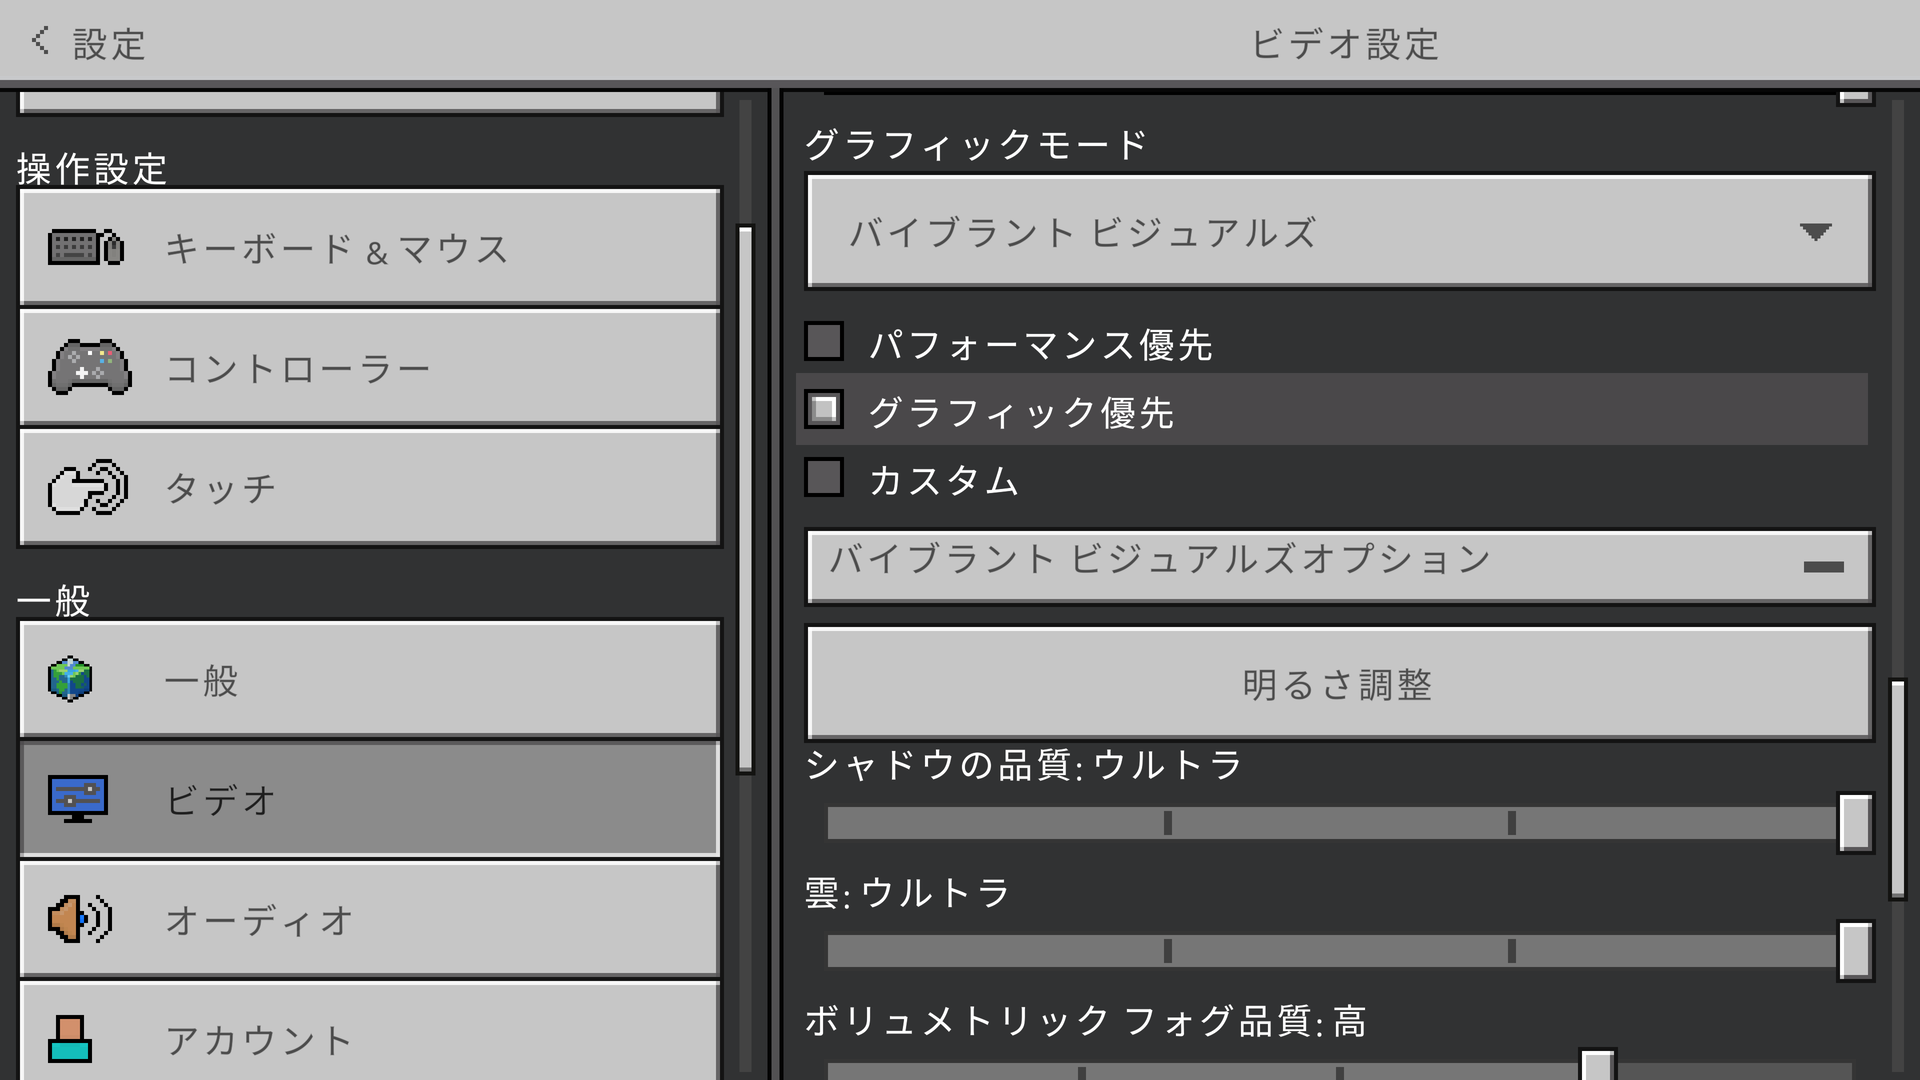
Task: Click the globe block icon for 一般
Action: 70,680
